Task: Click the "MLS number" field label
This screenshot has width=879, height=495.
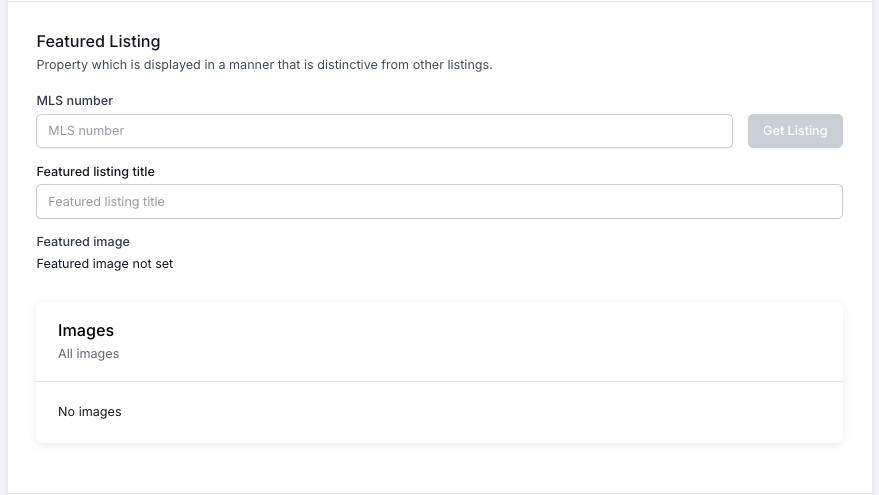Action: click(x=75, y=101)
